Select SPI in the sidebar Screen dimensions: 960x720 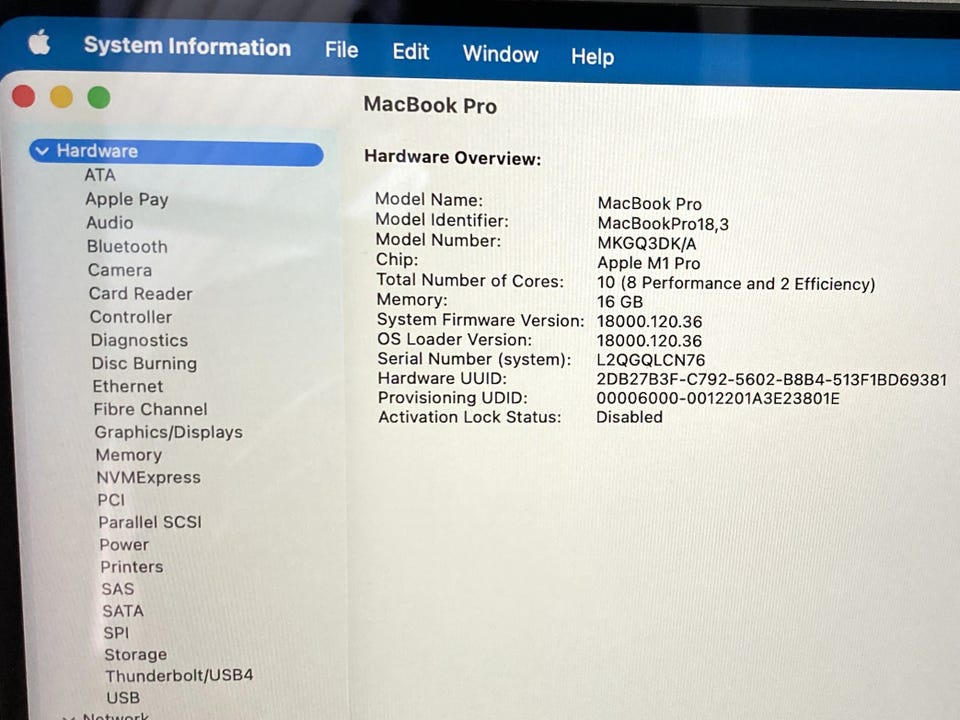point(116,632)
